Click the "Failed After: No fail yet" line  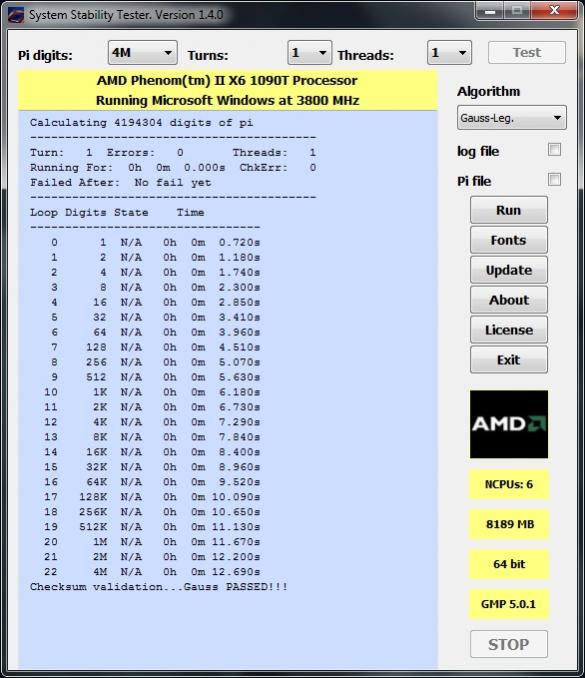(x=121, y=182)
